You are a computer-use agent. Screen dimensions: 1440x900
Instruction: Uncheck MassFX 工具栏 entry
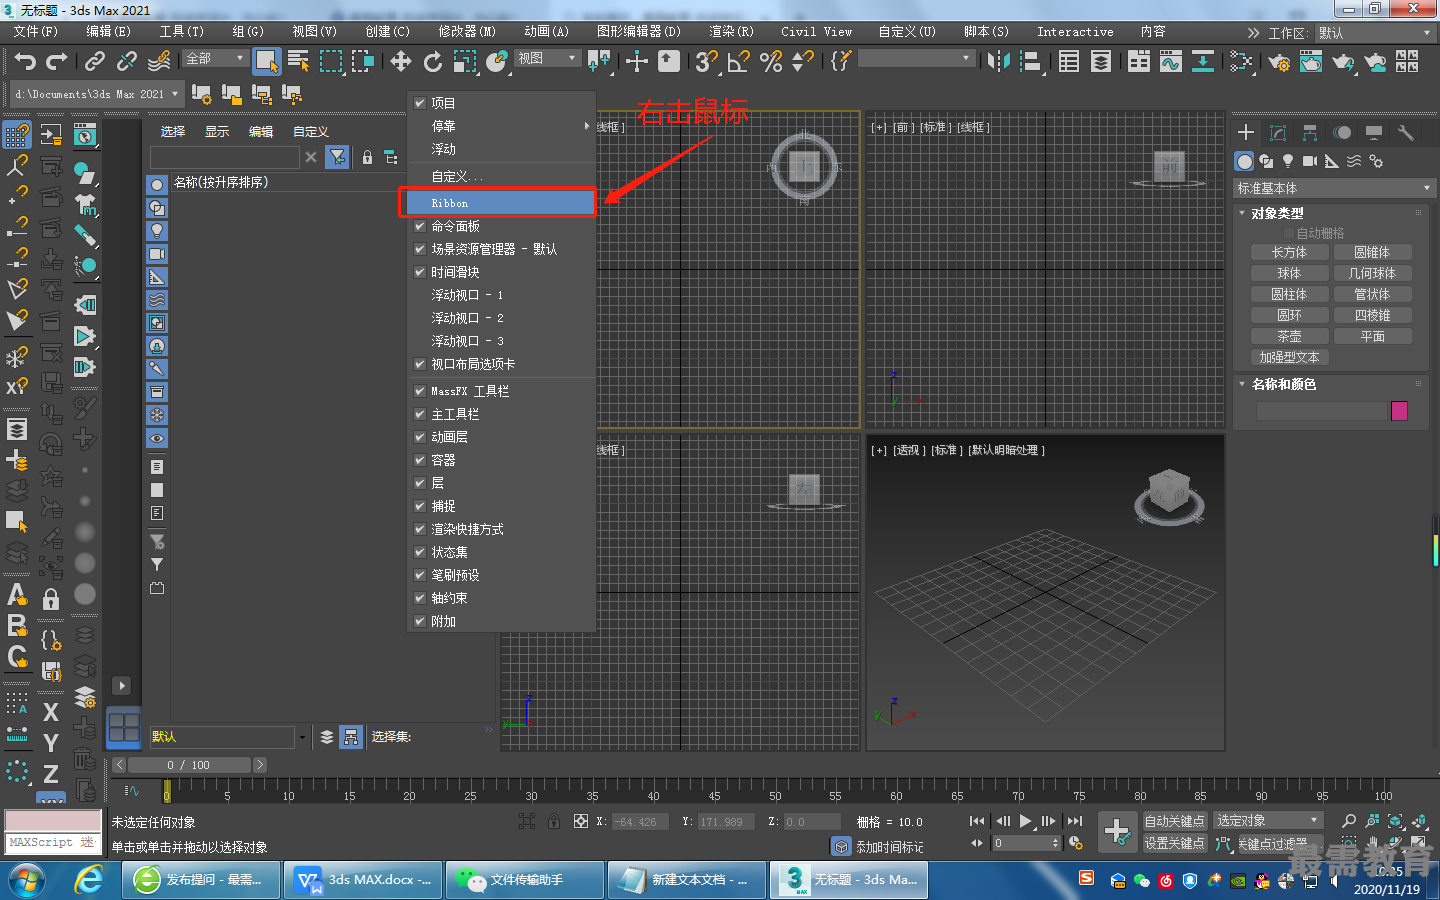[x=420, y=391]
